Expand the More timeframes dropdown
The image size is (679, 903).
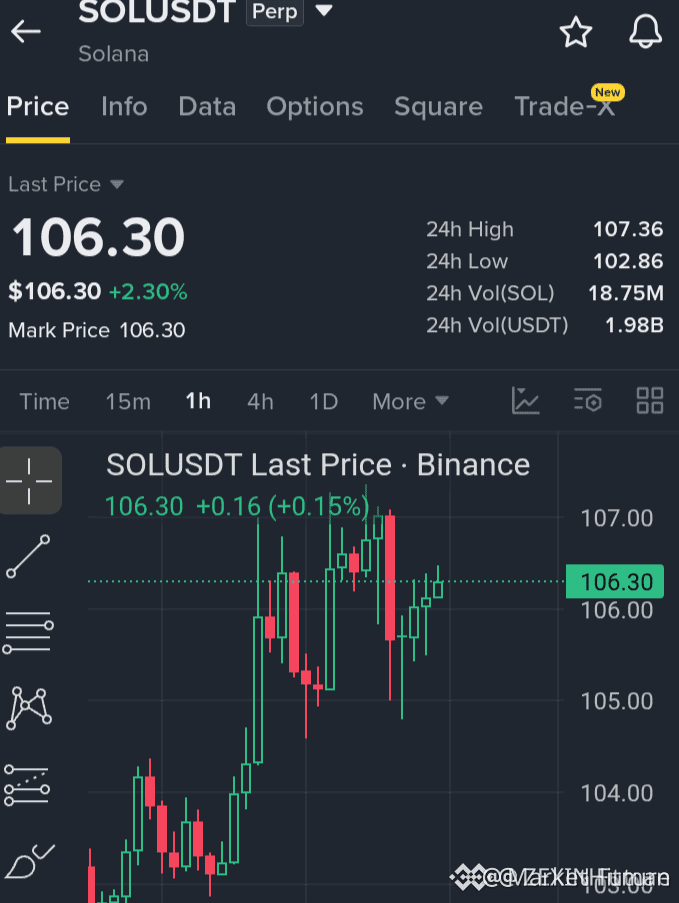(x=411, y=401)
